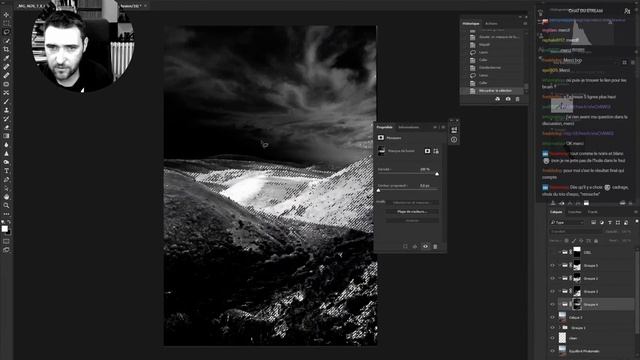Screen dimensions: 640x360
Task: Click the Plage de couleurs button
Action: tap(412, 212)
